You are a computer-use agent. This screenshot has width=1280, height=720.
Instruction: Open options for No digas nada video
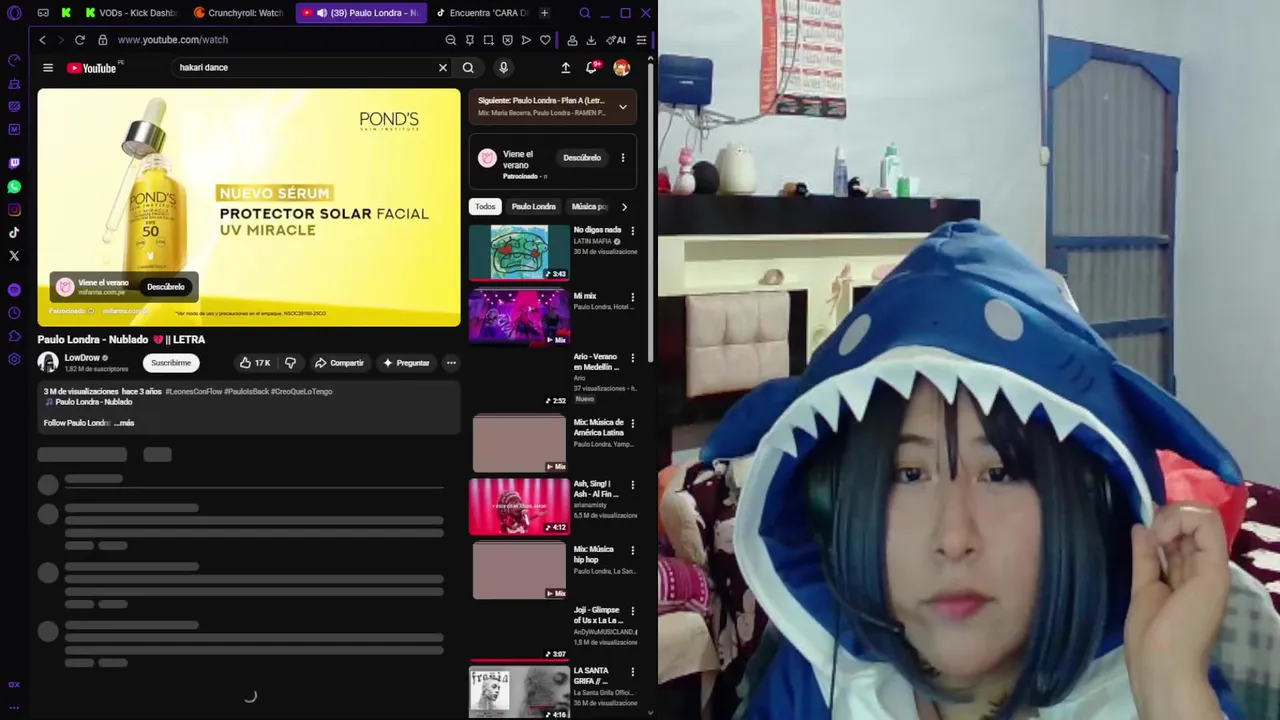(632, 231)
